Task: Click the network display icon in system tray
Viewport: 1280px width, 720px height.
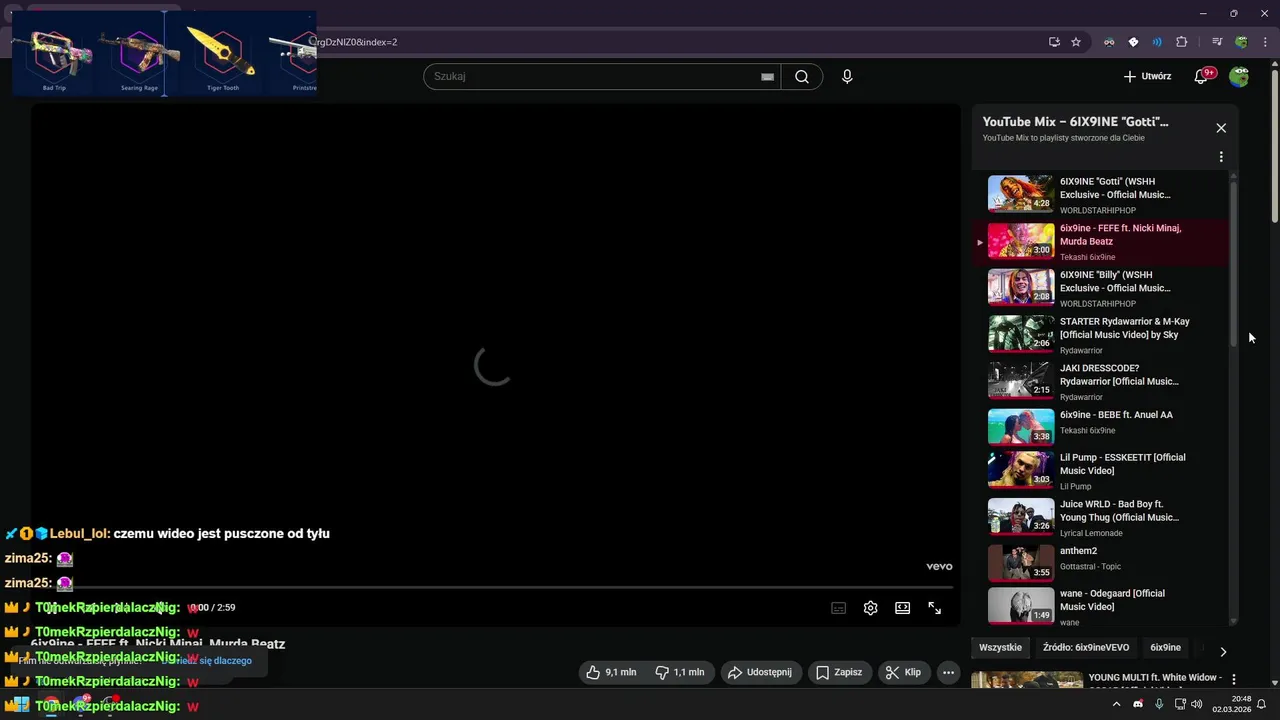Action: pyautogui.click(x=1179, y=704)
